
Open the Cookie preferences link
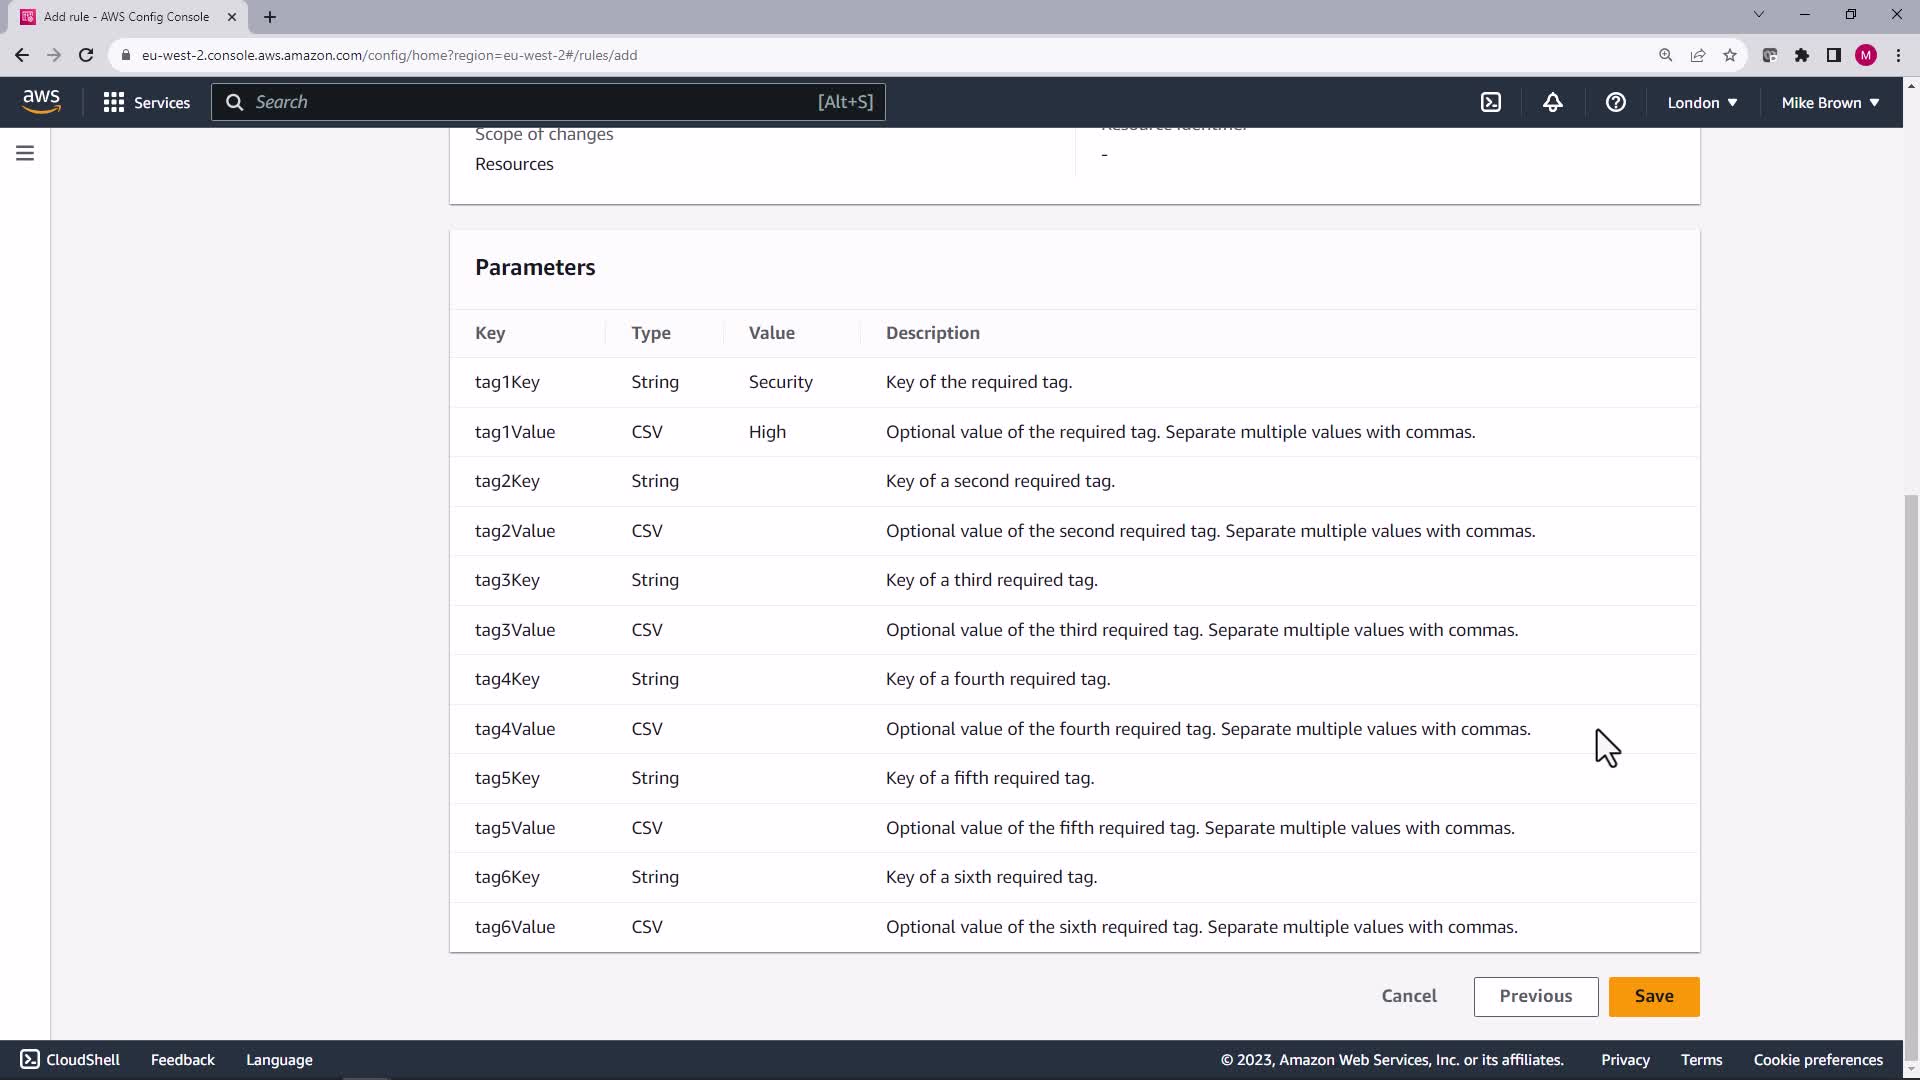[1817, 1059]
